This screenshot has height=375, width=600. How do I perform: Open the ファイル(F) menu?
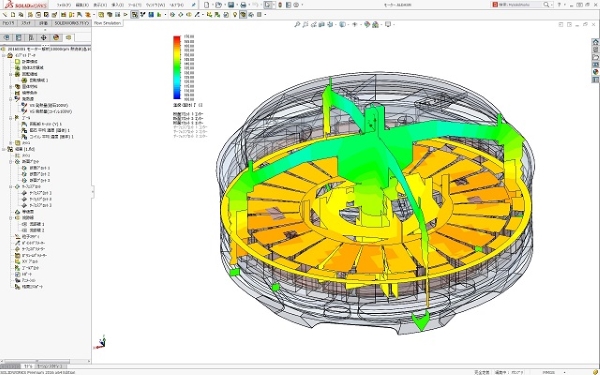(x=64, y=5)
